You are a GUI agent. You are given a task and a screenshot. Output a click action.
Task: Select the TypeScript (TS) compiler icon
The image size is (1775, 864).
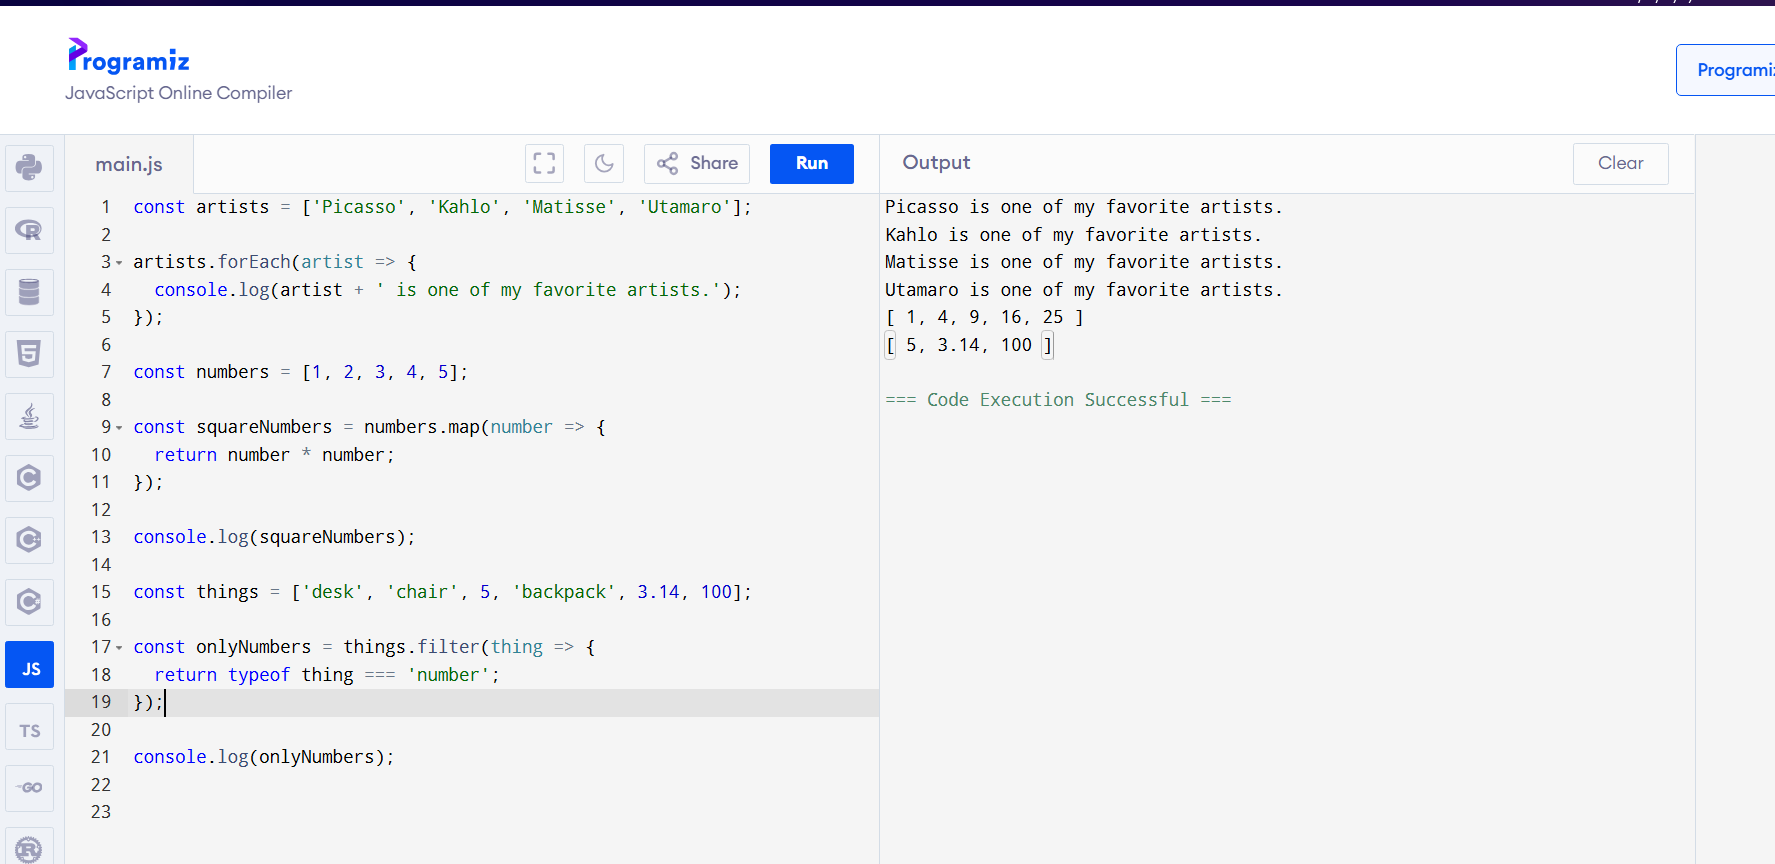(x=29, y=730)
